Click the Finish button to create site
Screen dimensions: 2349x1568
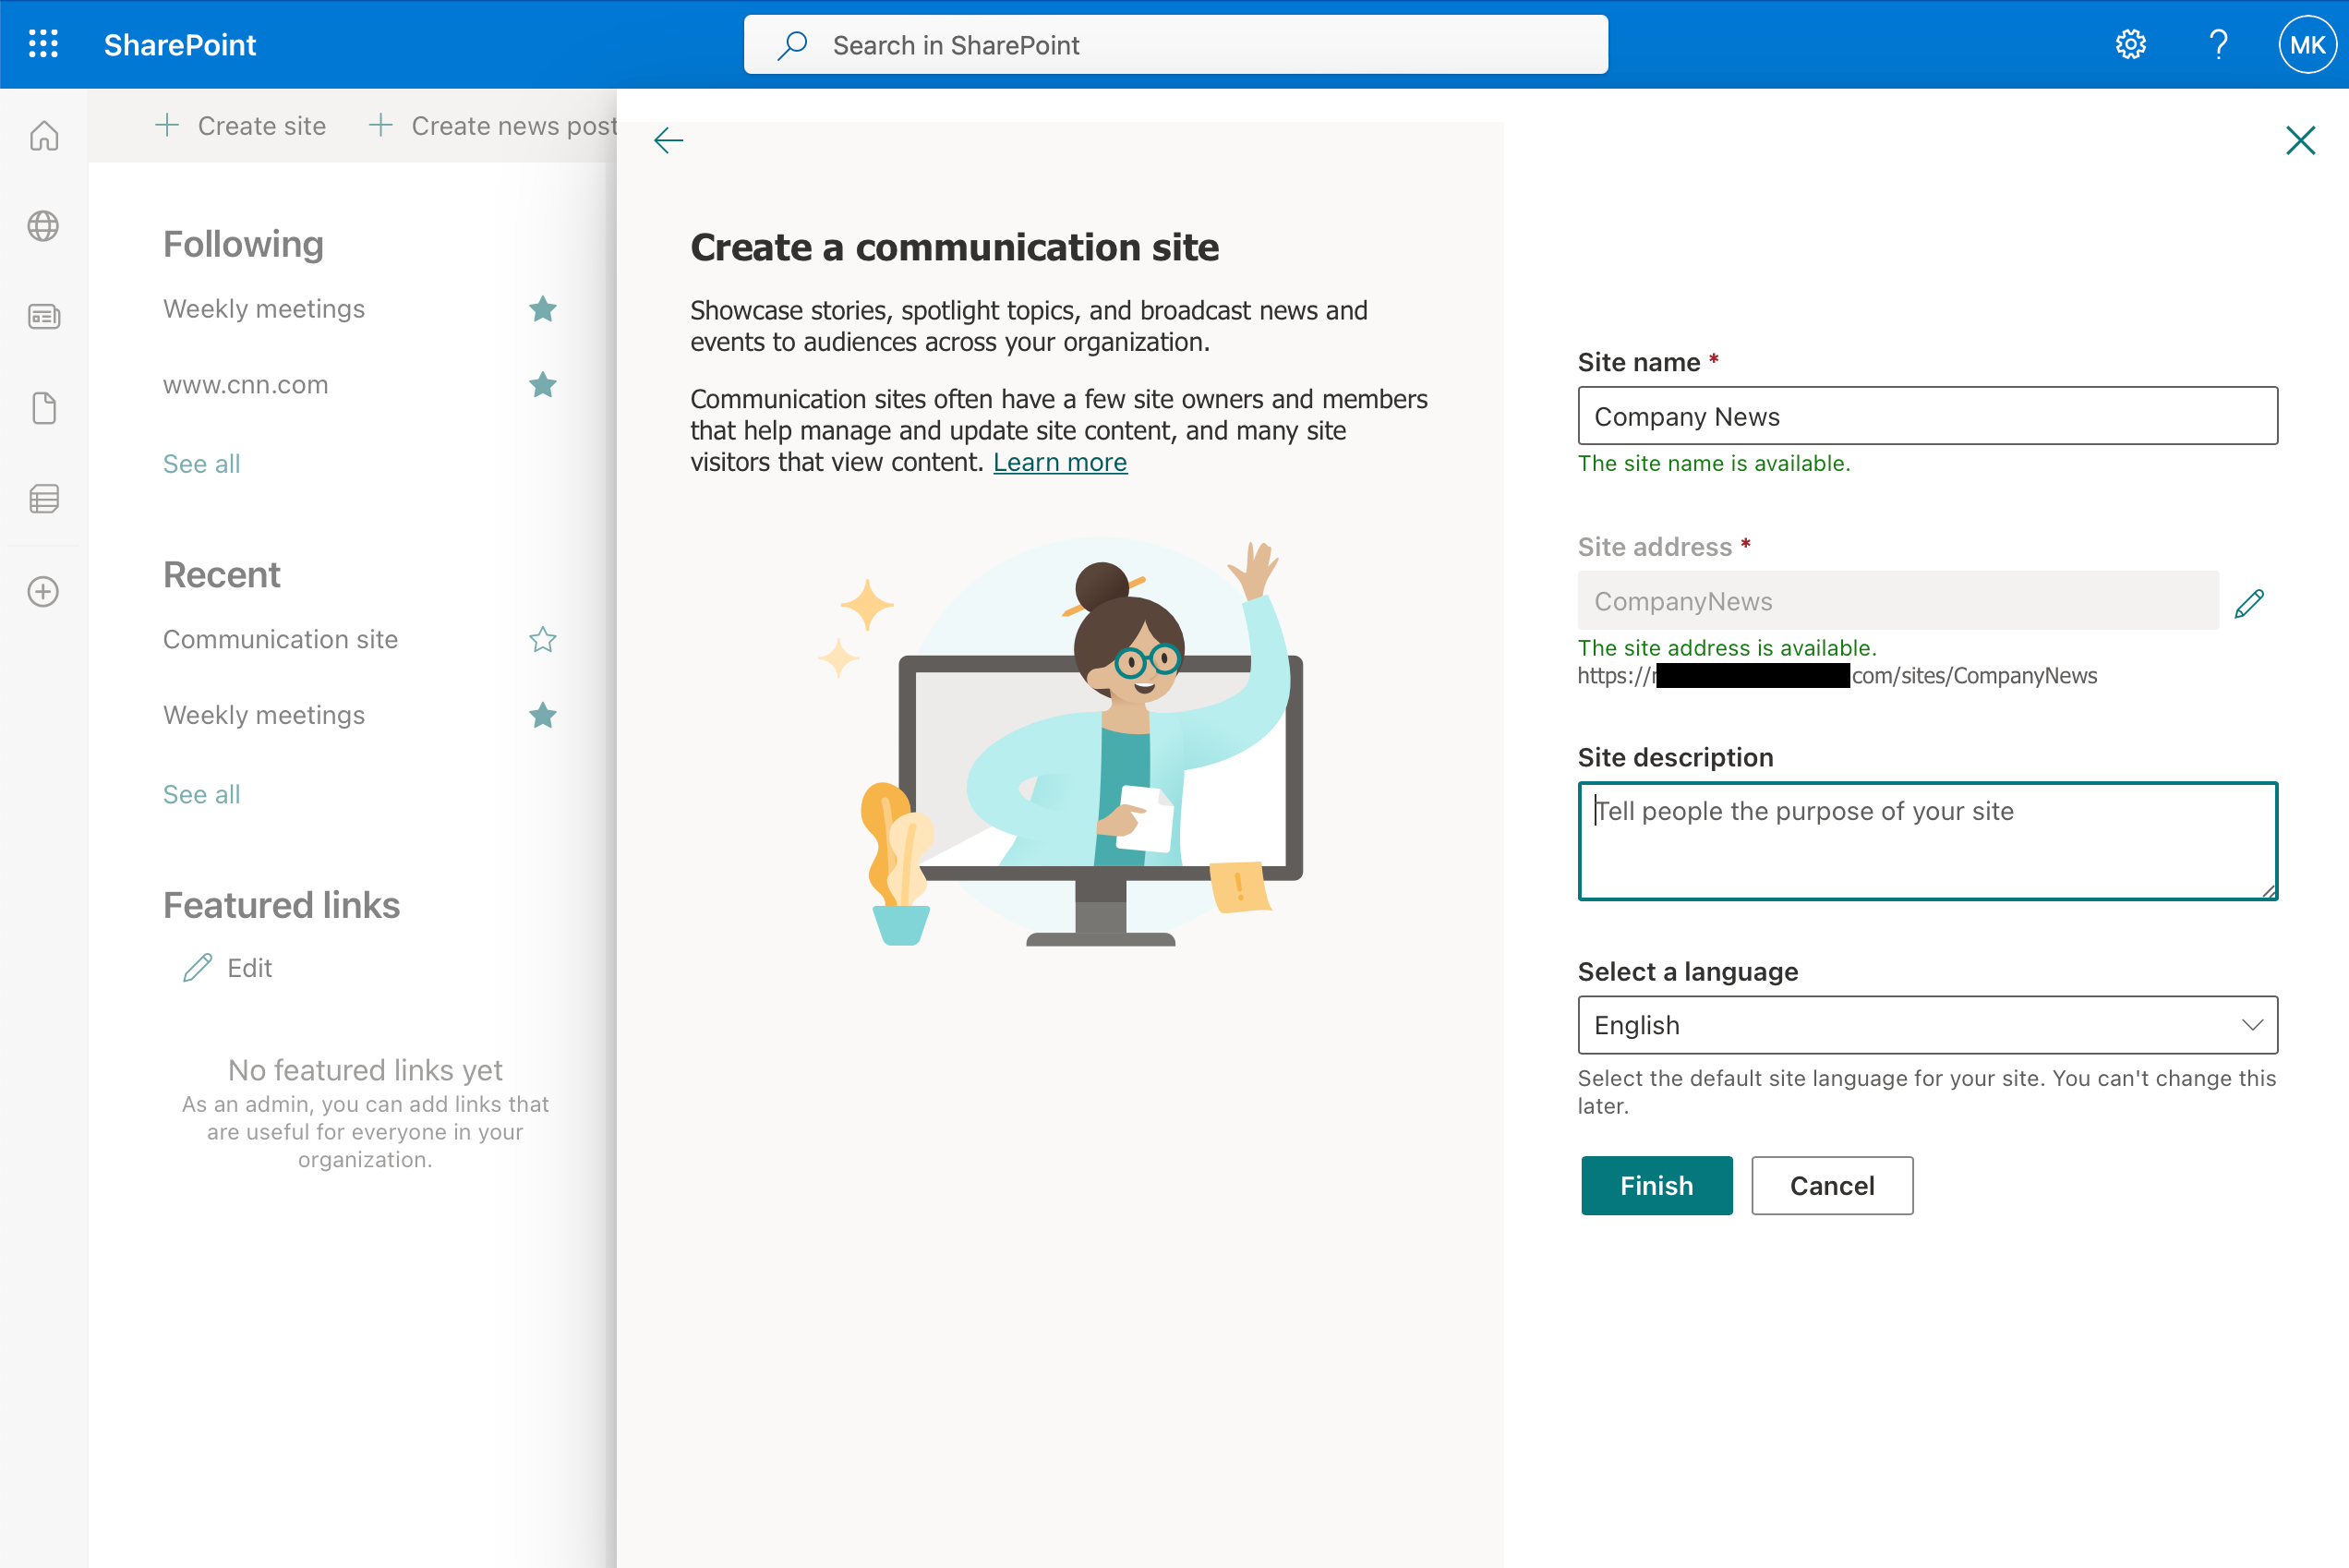[1656, 1187]
